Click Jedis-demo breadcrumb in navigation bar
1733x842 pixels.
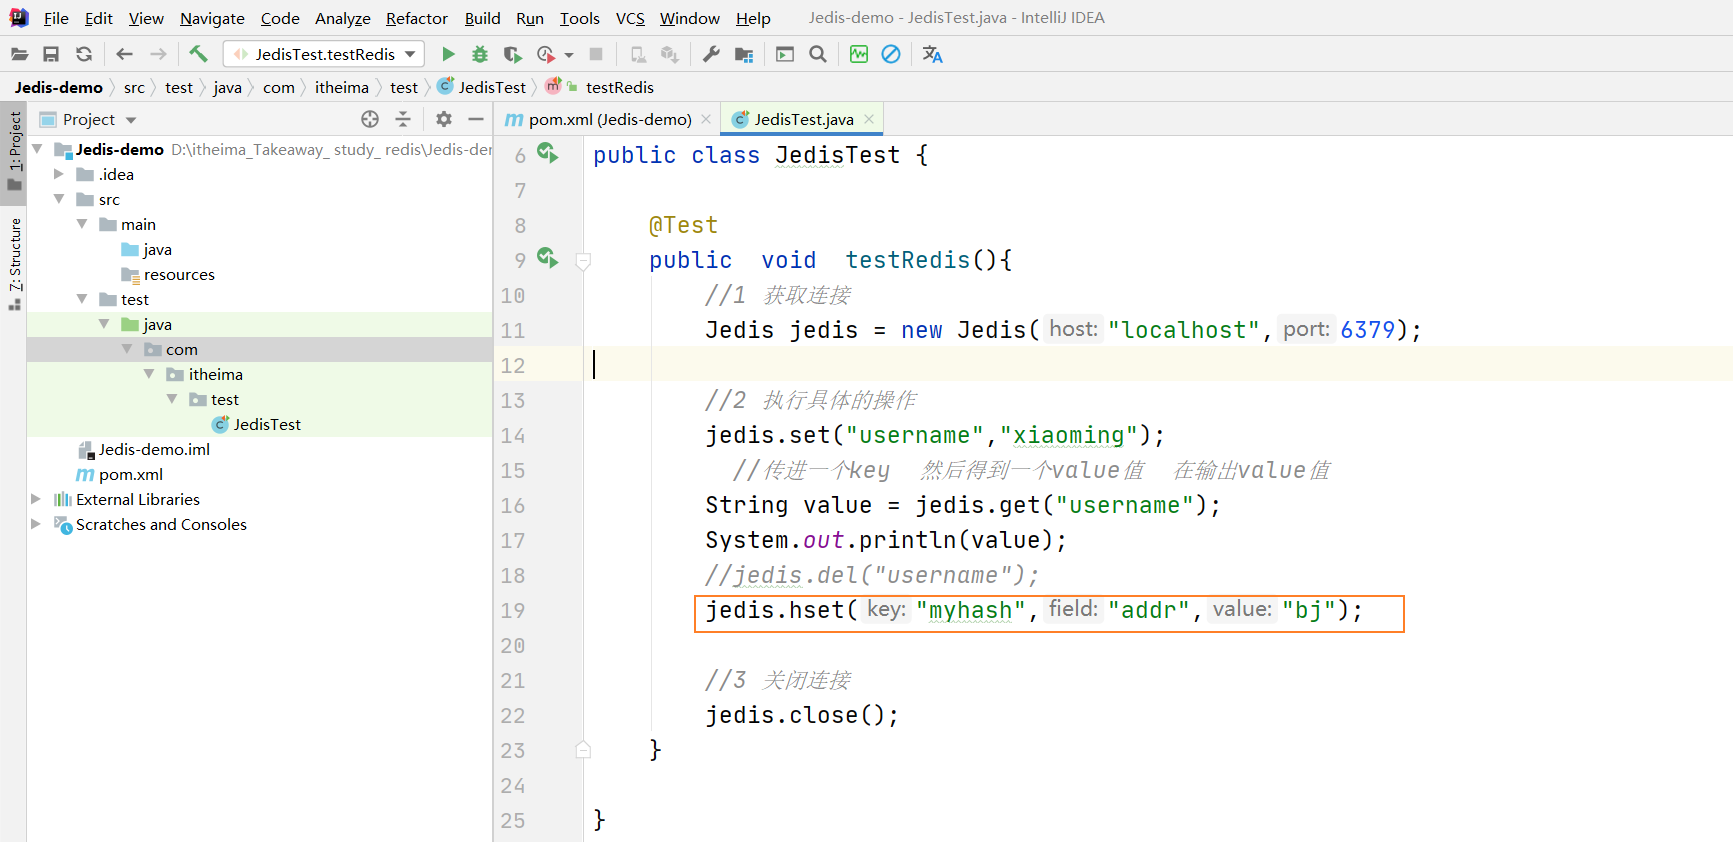(58, 87)
